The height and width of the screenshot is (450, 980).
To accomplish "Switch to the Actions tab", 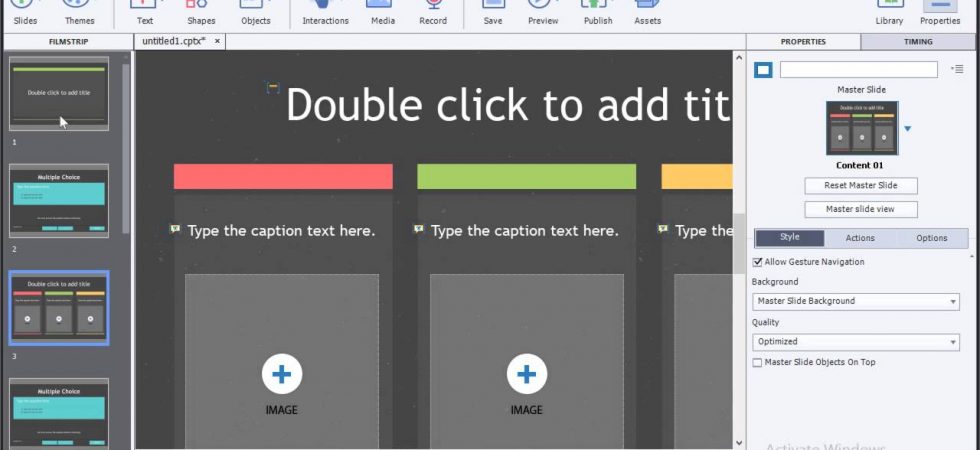I will [860, 238].
